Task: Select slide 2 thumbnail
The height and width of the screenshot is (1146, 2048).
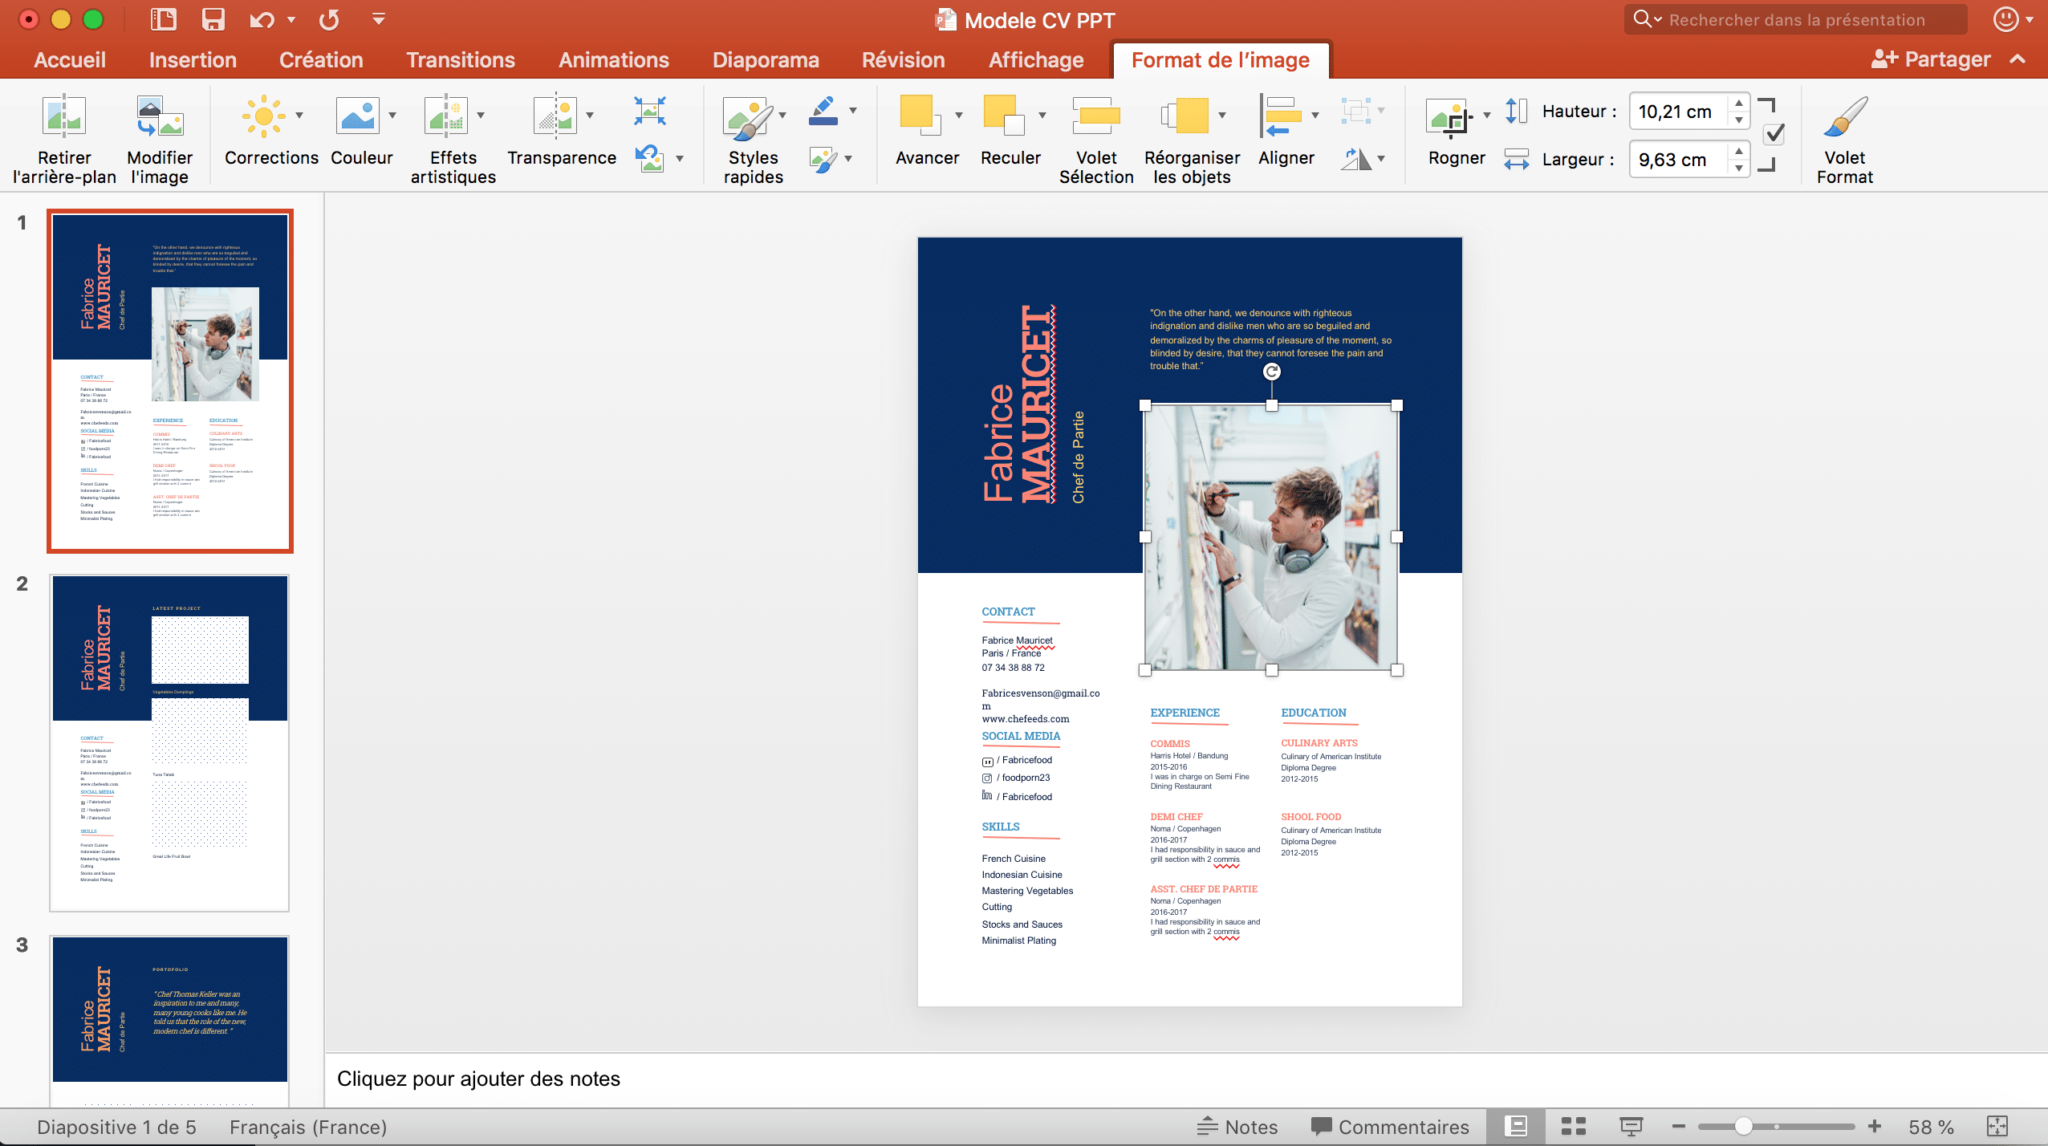Action: [x=169, y=742]
